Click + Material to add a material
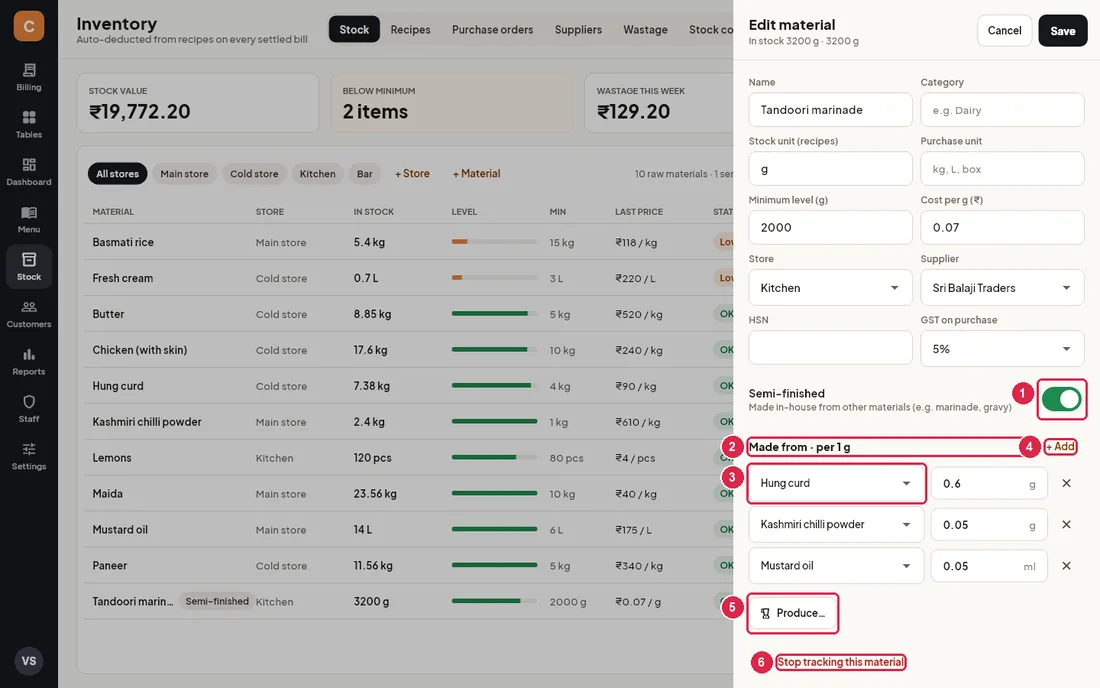 pos(476,174)
